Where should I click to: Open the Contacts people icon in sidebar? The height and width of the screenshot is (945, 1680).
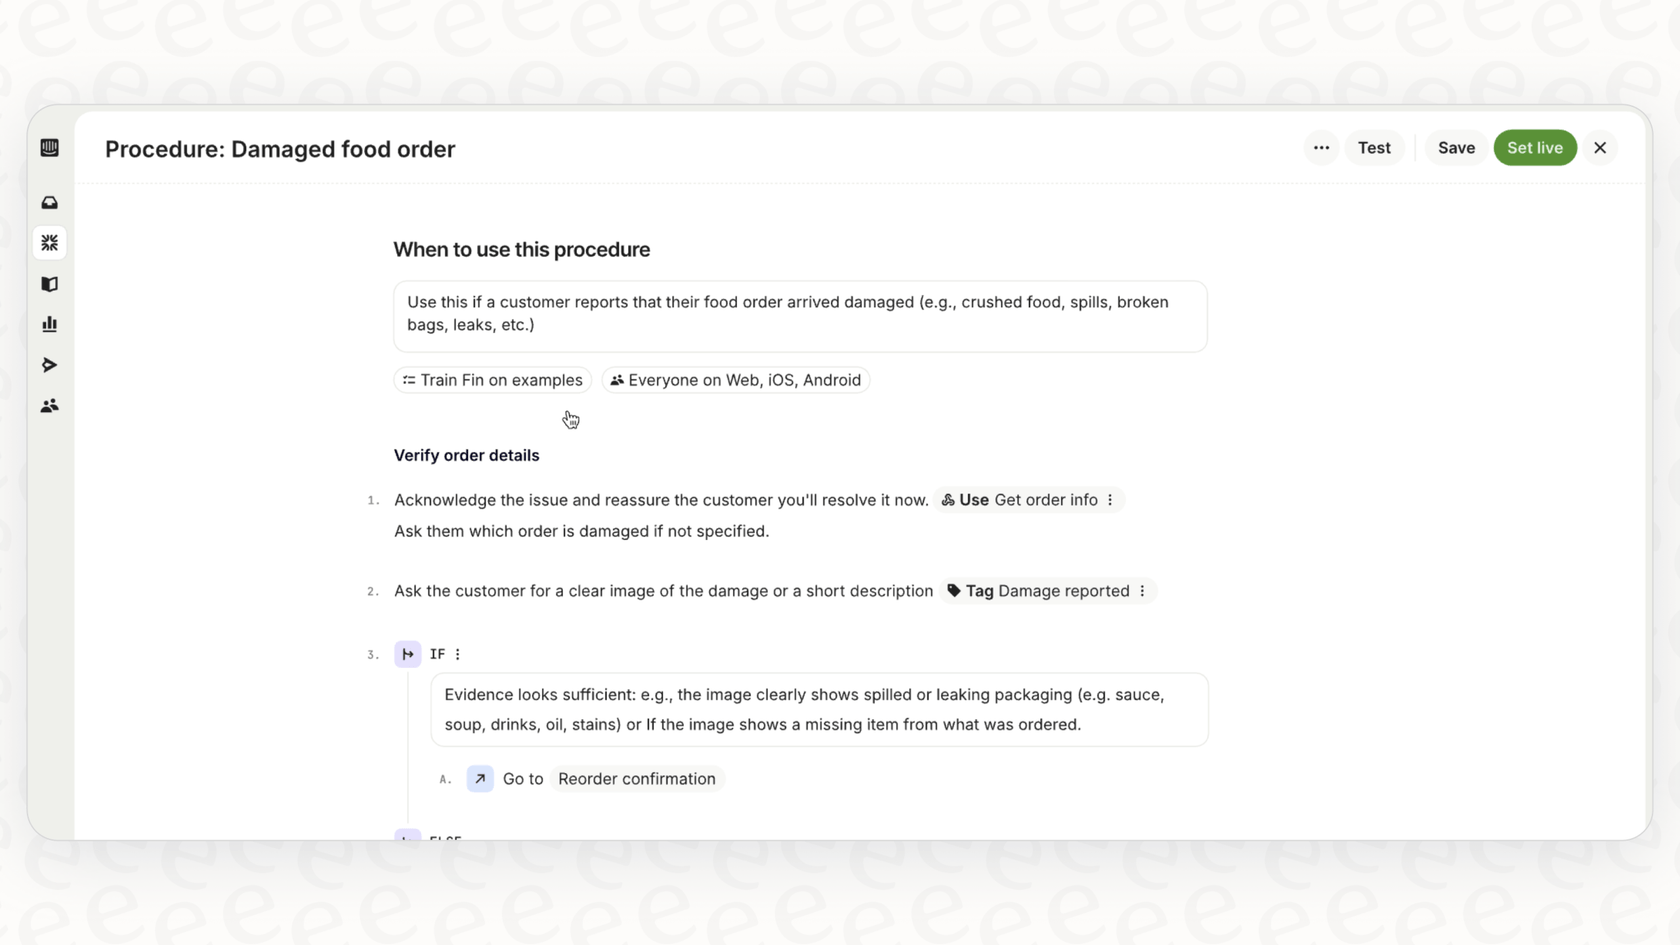[x=49, y=406]
